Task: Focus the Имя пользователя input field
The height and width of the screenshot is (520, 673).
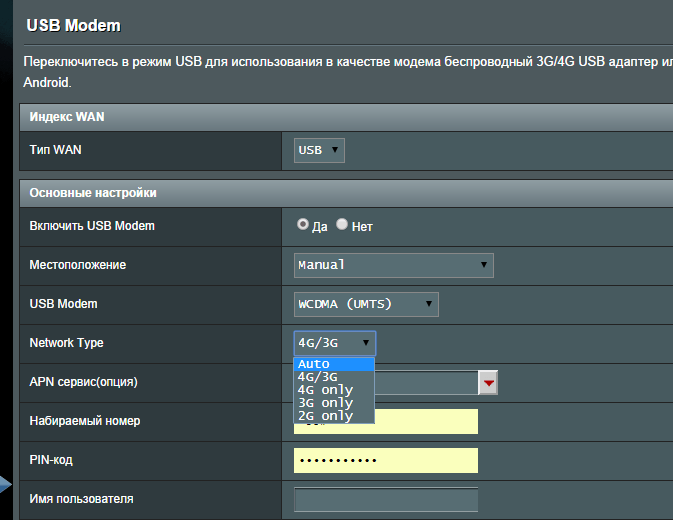Action: pos(386,499)
